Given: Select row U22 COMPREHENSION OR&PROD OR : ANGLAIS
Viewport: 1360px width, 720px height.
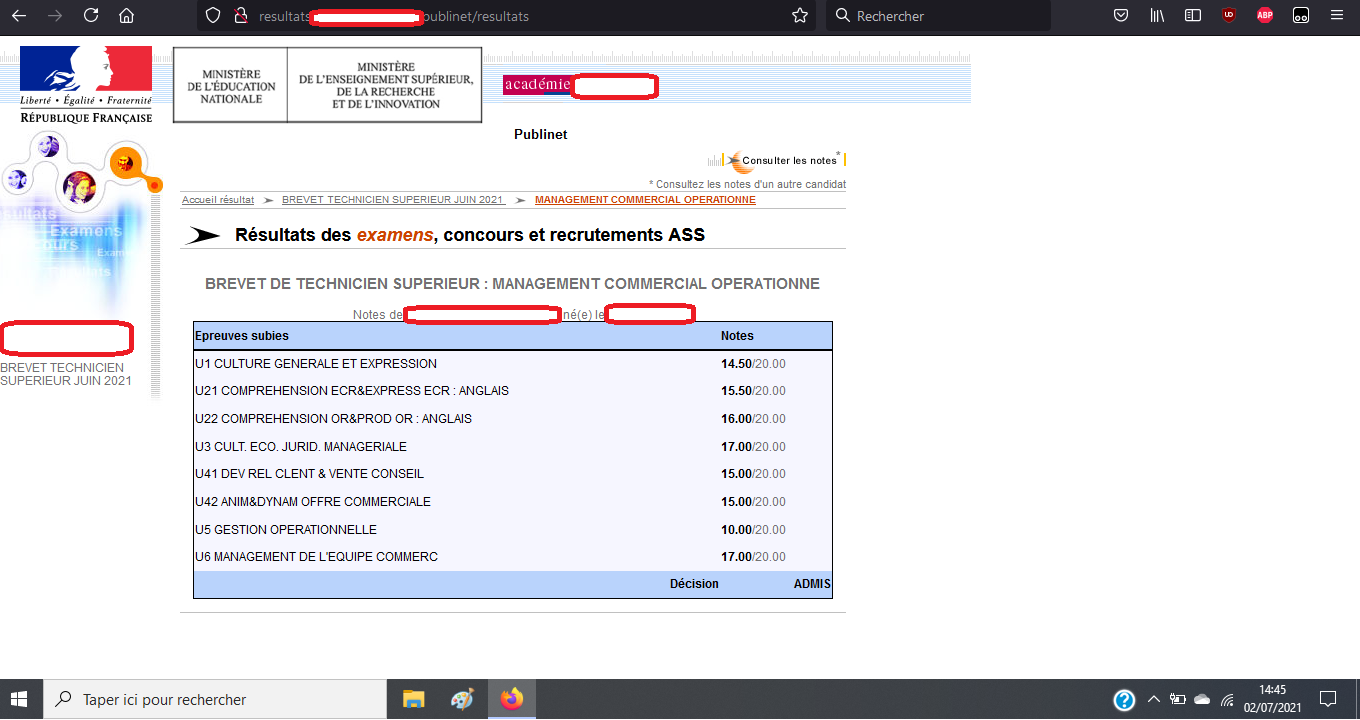Looking at the screenshot, I should coord(512,419).
